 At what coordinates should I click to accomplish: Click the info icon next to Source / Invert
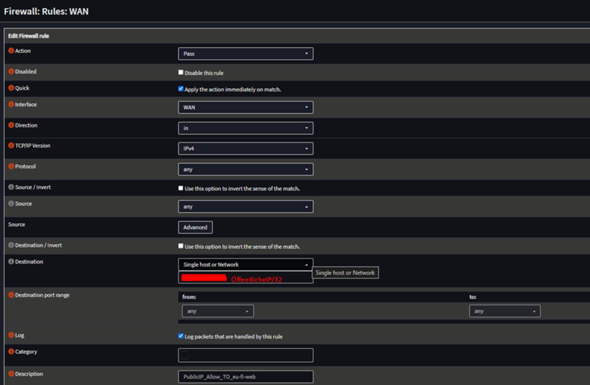(x=11, y=187)
